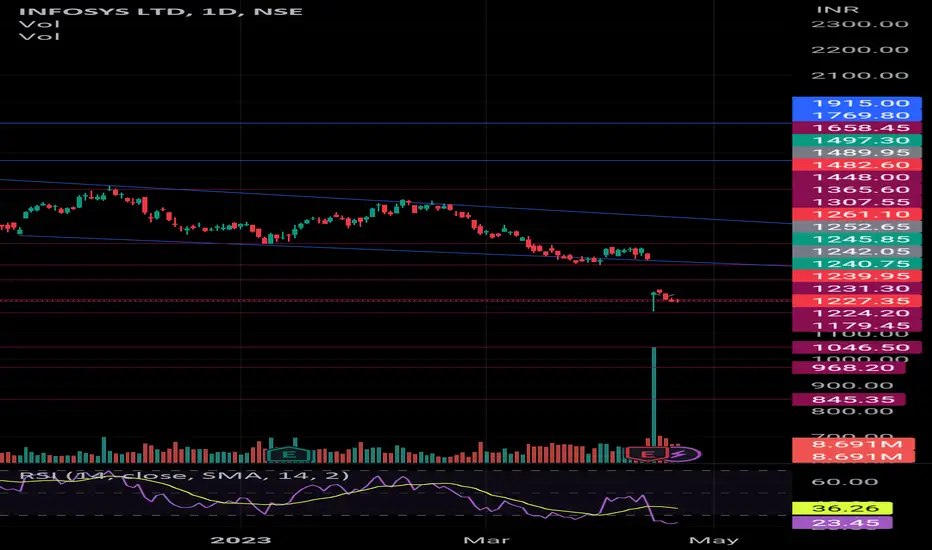The width and height of the screenshot is (932, 550).
Task: Click the Mar label on time axis
Action: 486,540
